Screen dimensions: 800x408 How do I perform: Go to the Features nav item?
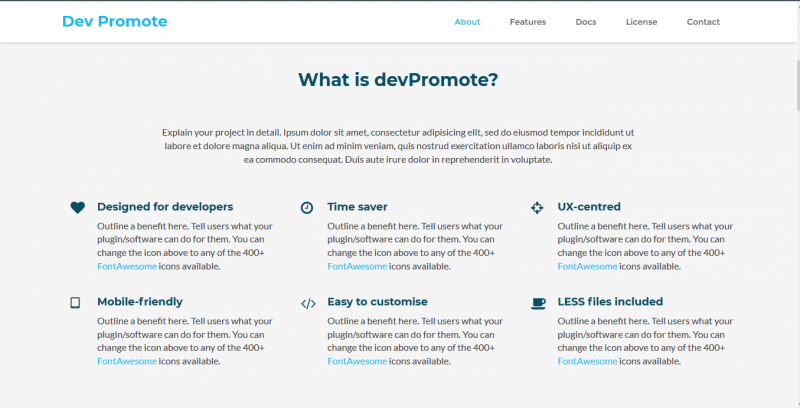point(528,22)
